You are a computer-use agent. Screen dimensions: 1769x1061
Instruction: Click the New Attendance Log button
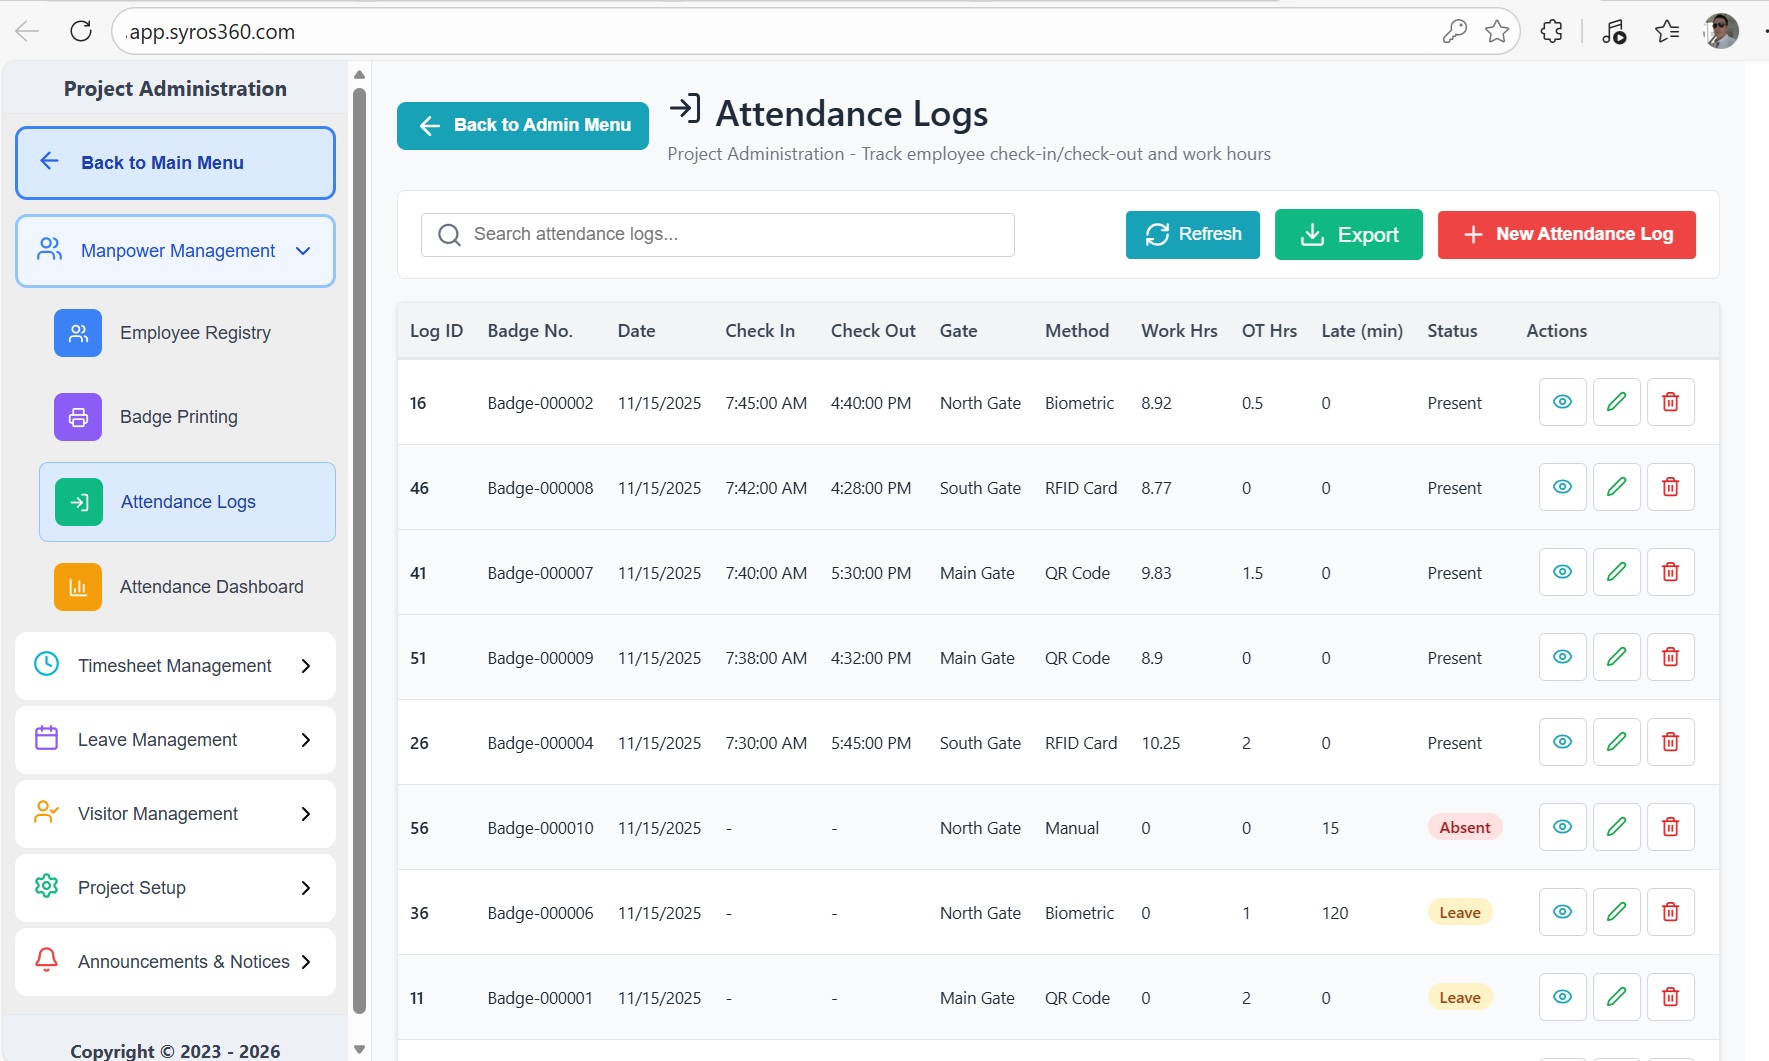point(1566,234)
